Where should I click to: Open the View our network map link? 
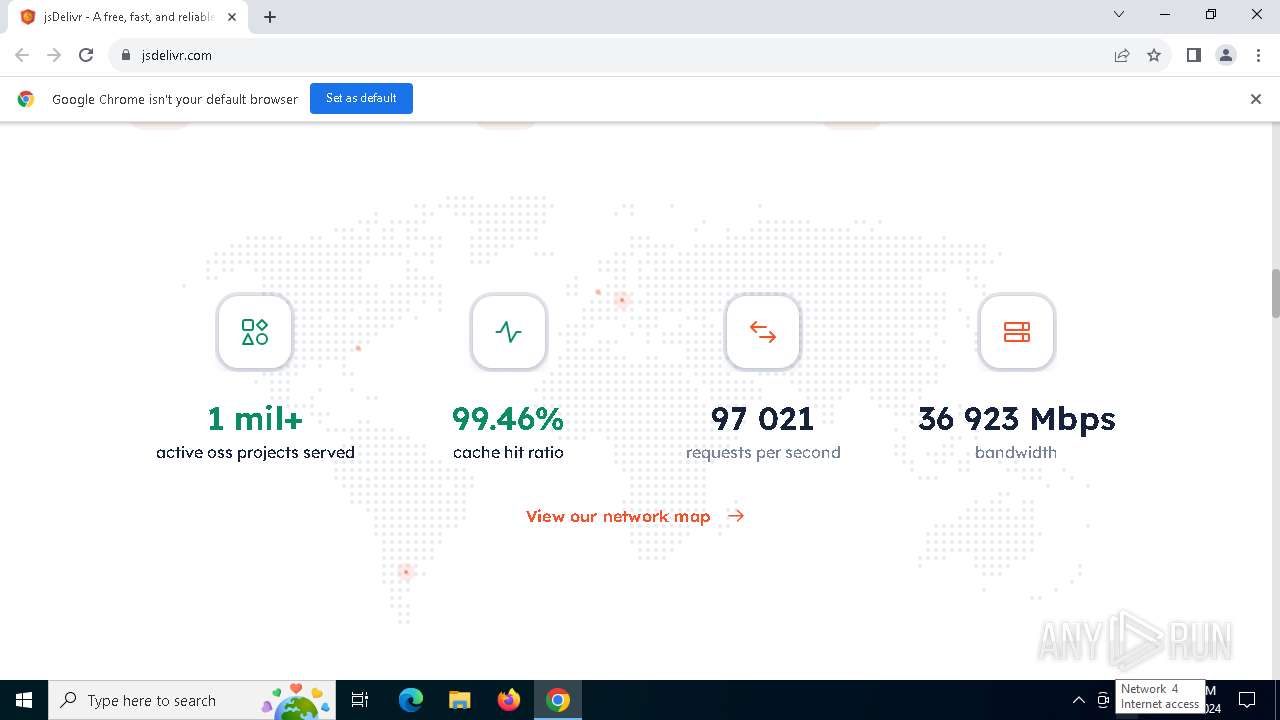[635, 516]
